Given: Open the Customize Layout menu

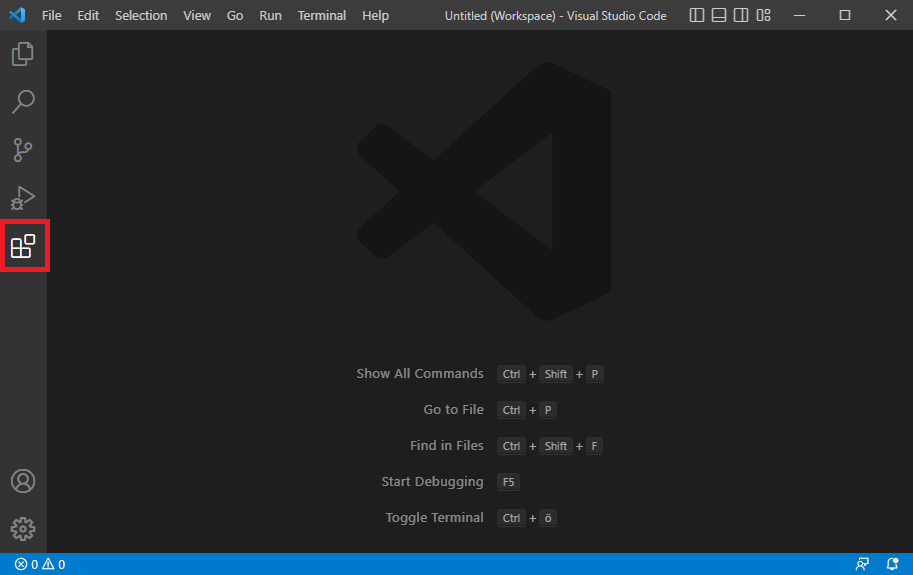Looking at the screenshot, I should point(763,15).
